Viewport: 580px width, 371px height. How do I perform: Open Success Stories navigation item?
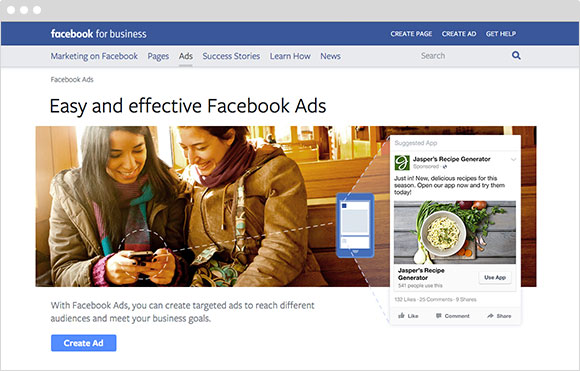(x=231, y=56)
